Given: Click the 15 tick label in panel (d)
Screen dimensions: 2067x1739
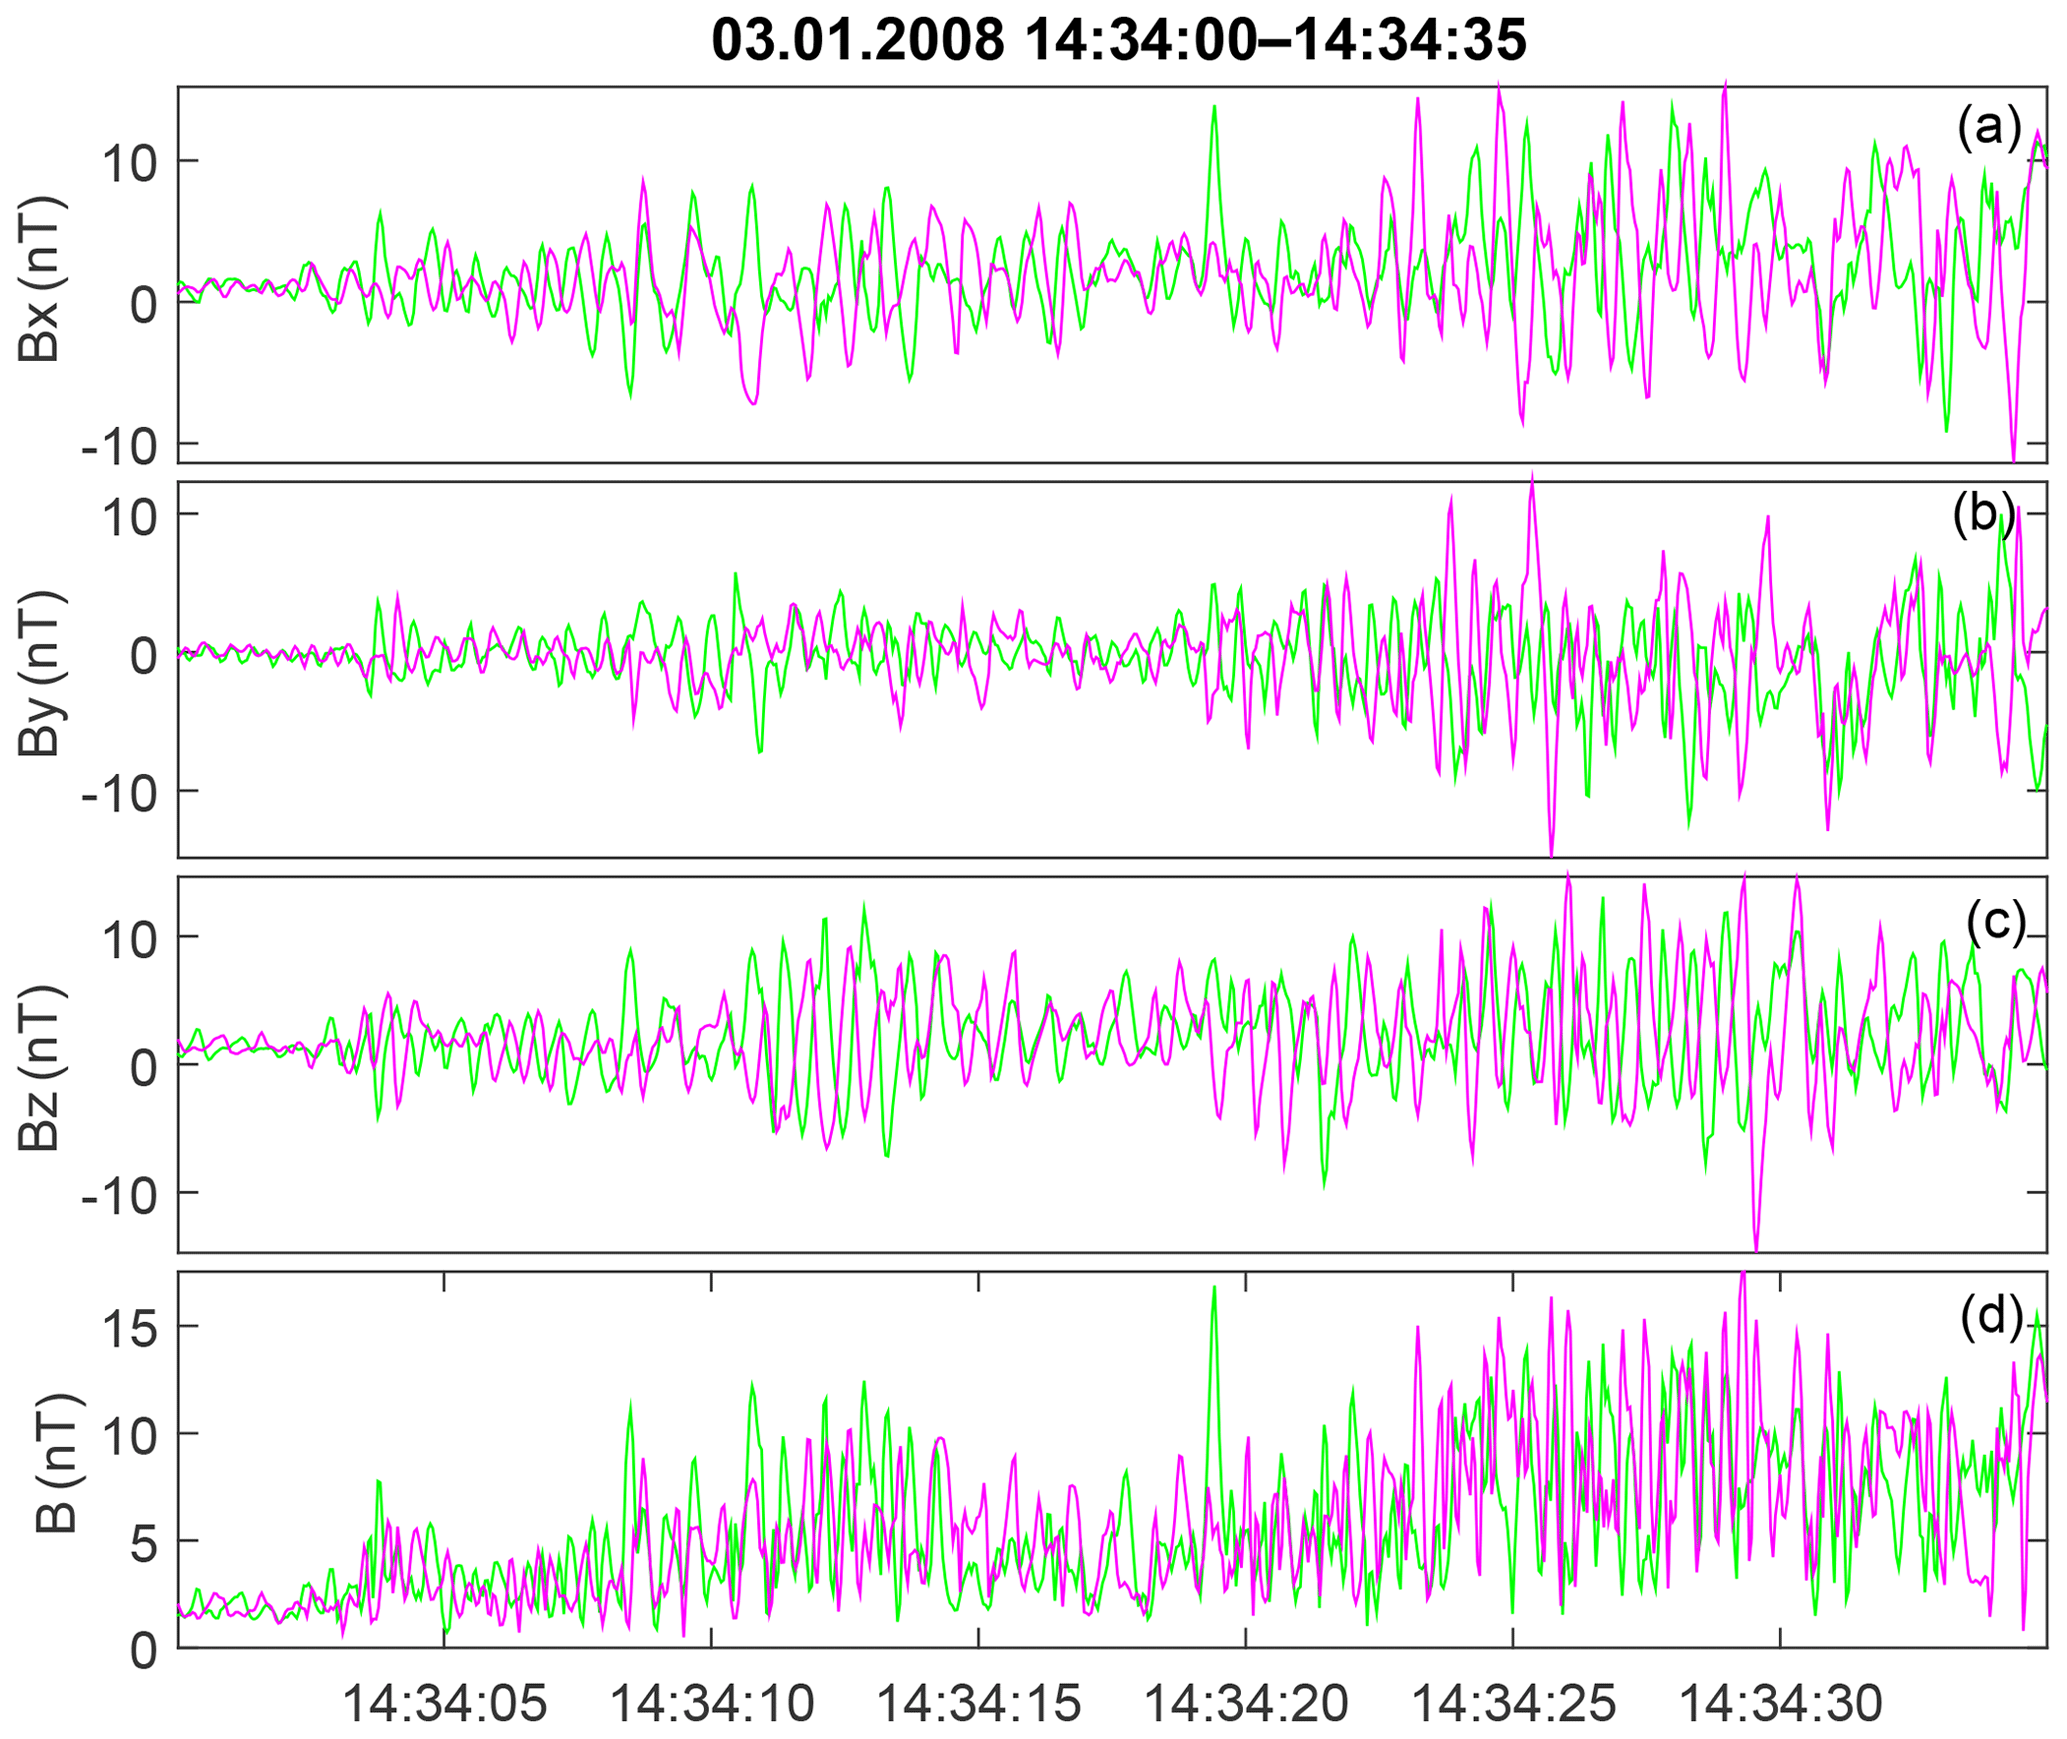Looking at the screenshot, I should pos(129,1329).
